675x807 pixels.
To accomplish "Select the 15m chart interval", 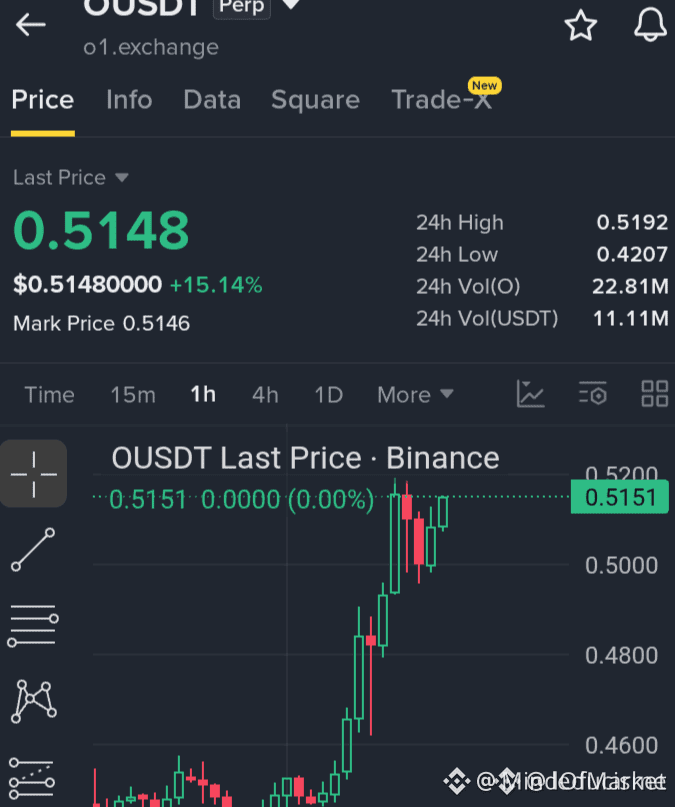I will pyautogui.click(x=133, y=395).
